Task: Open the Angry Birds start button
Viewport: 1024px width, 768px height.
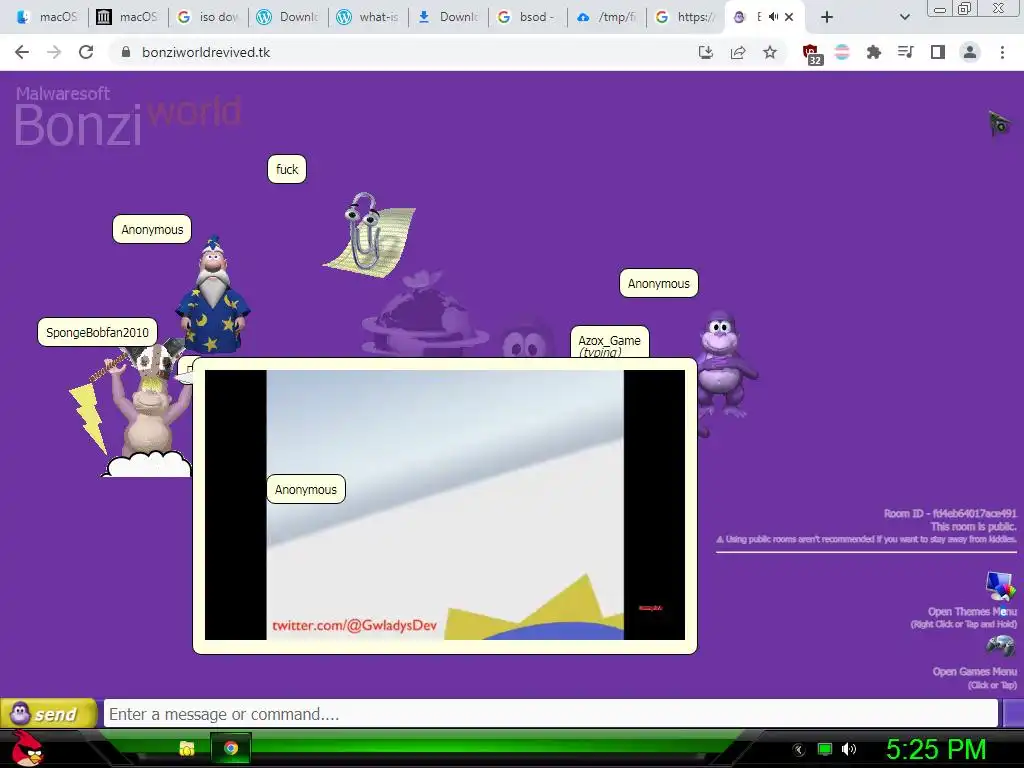Action: pyautogui.click(x=27, y=748)
